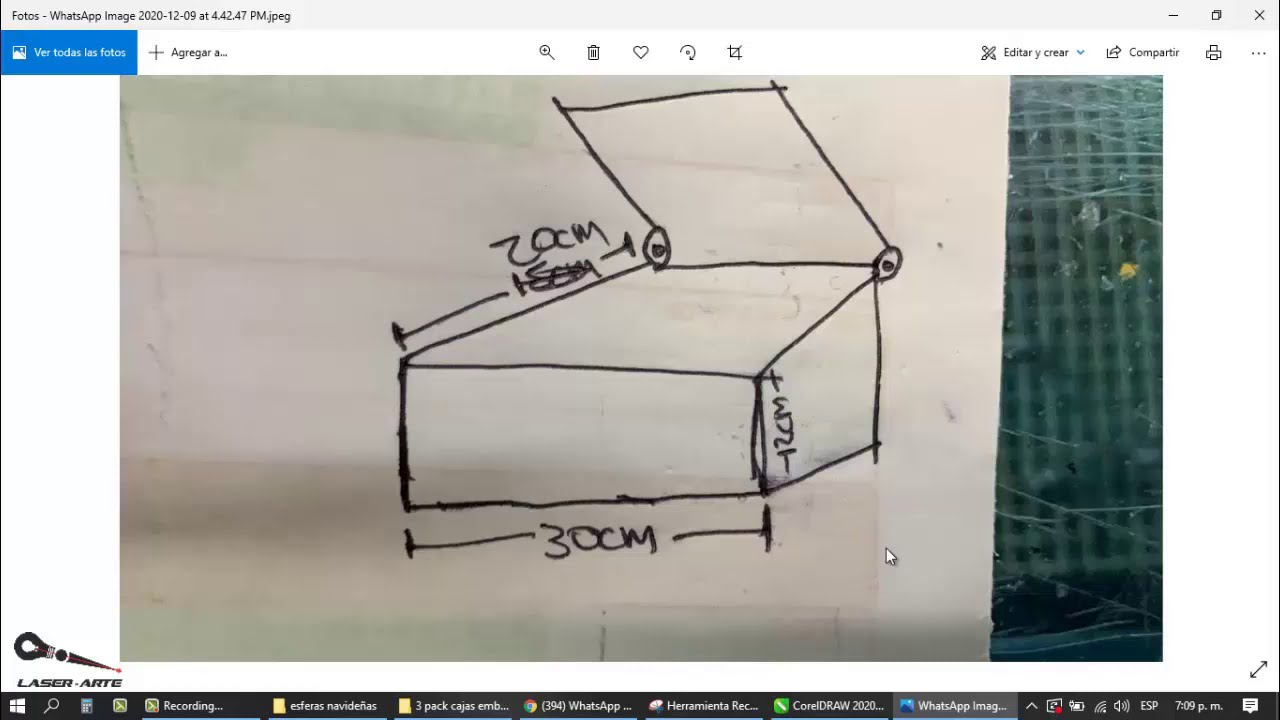Select WhatsApp Imag... Photos taskbar item
This screenshot has height=720, width=1280.
(955, 705)
